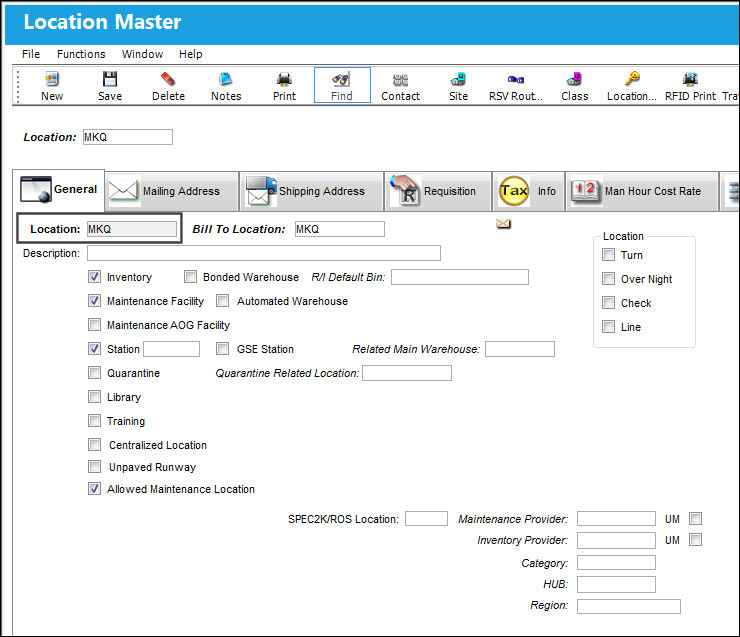The height and width of the screenshot is (637, 740).
Task: Click the Related Main Warehouse field
Action: pos(520,349)
